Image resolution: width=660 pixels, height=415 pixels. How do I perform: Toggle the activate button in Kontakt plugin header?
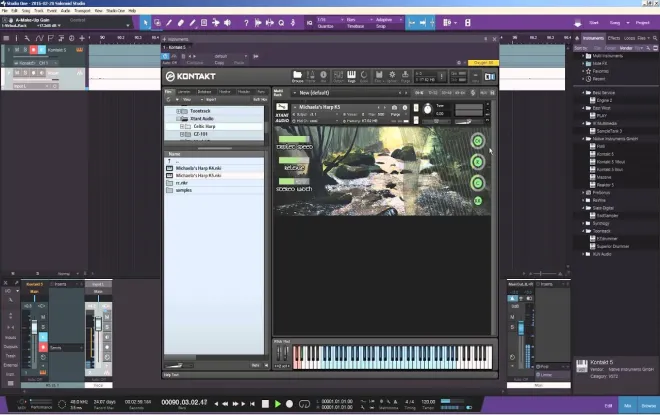click(x=165, y=56)
